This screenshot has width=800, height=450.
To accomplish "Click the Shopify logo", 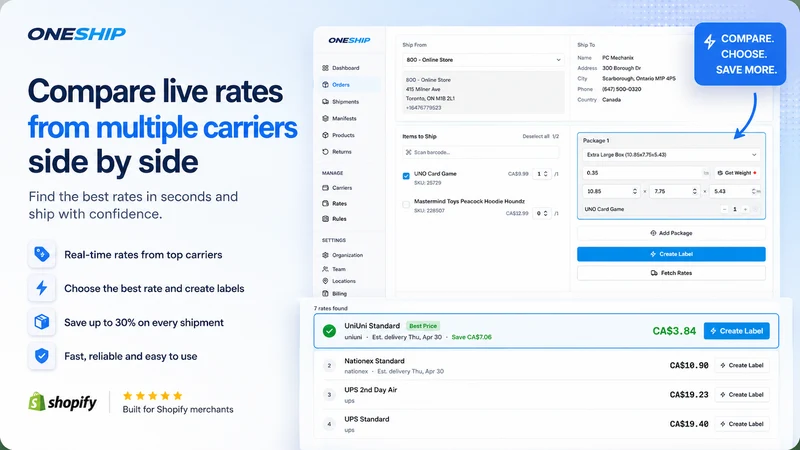I will coord(62,402).
